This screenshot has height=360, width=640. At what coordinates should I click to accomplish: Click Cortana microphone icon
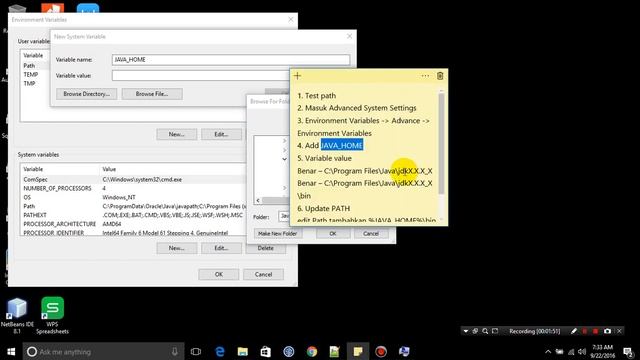[x=175, y=351]
